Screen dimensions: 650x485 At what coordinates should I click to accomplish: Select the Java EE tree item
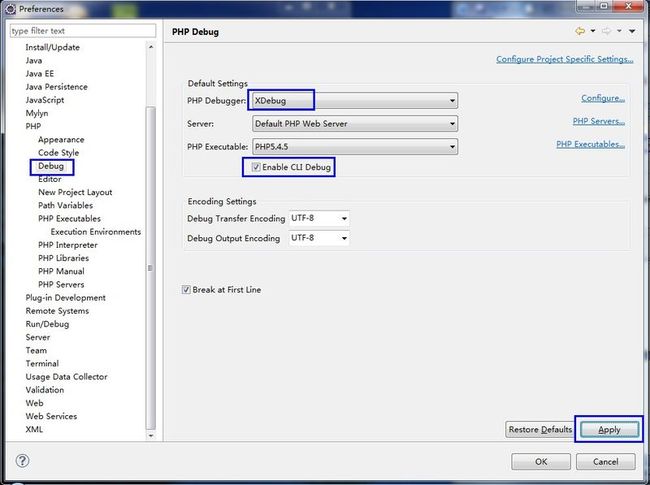point(40,74)
